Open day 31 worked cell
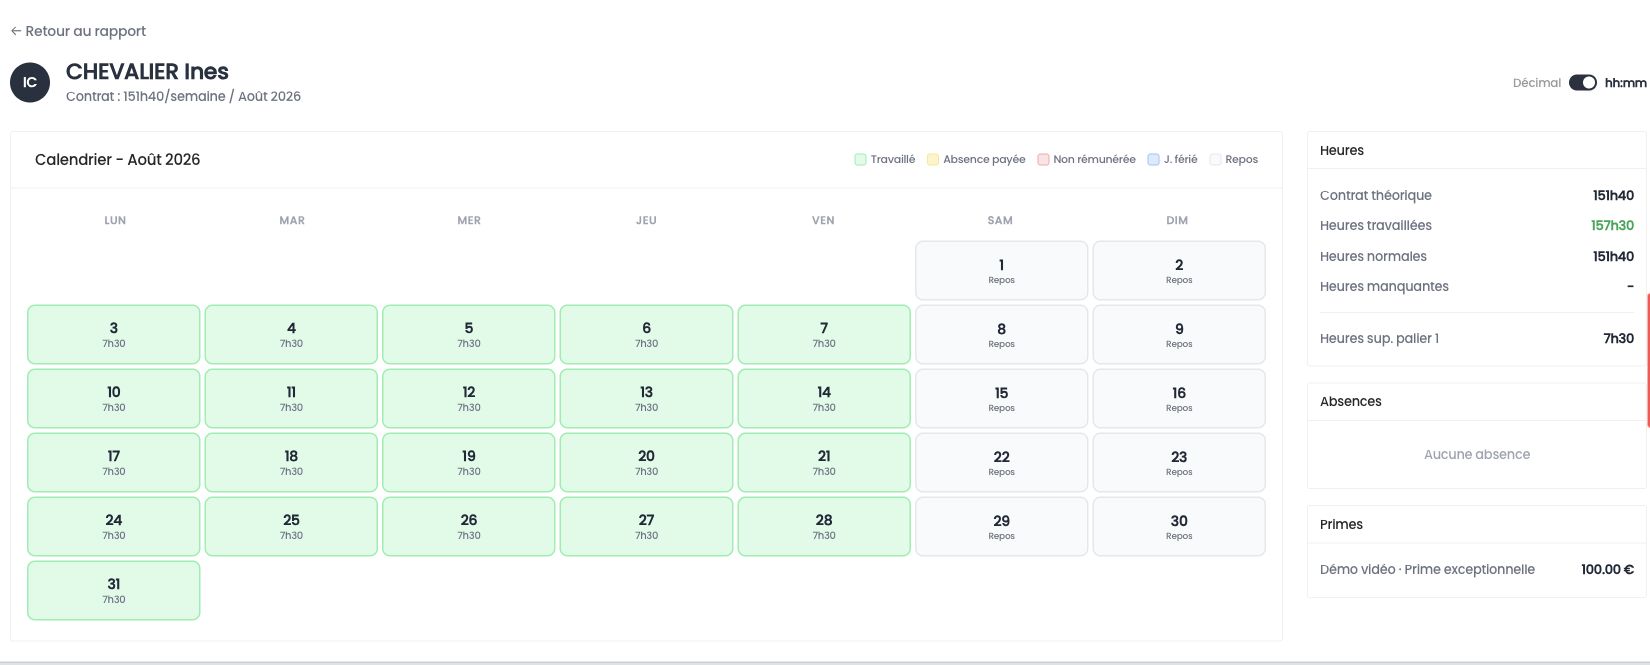 click(114, 590)
